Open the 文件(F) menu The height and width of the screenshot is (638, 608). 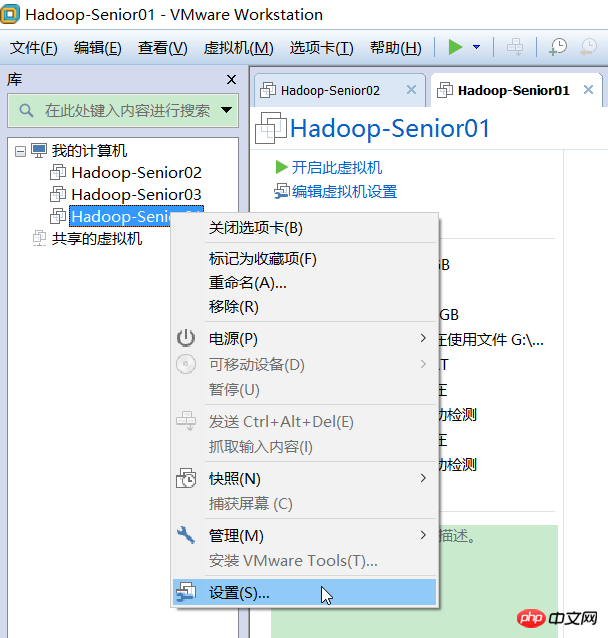34,48
